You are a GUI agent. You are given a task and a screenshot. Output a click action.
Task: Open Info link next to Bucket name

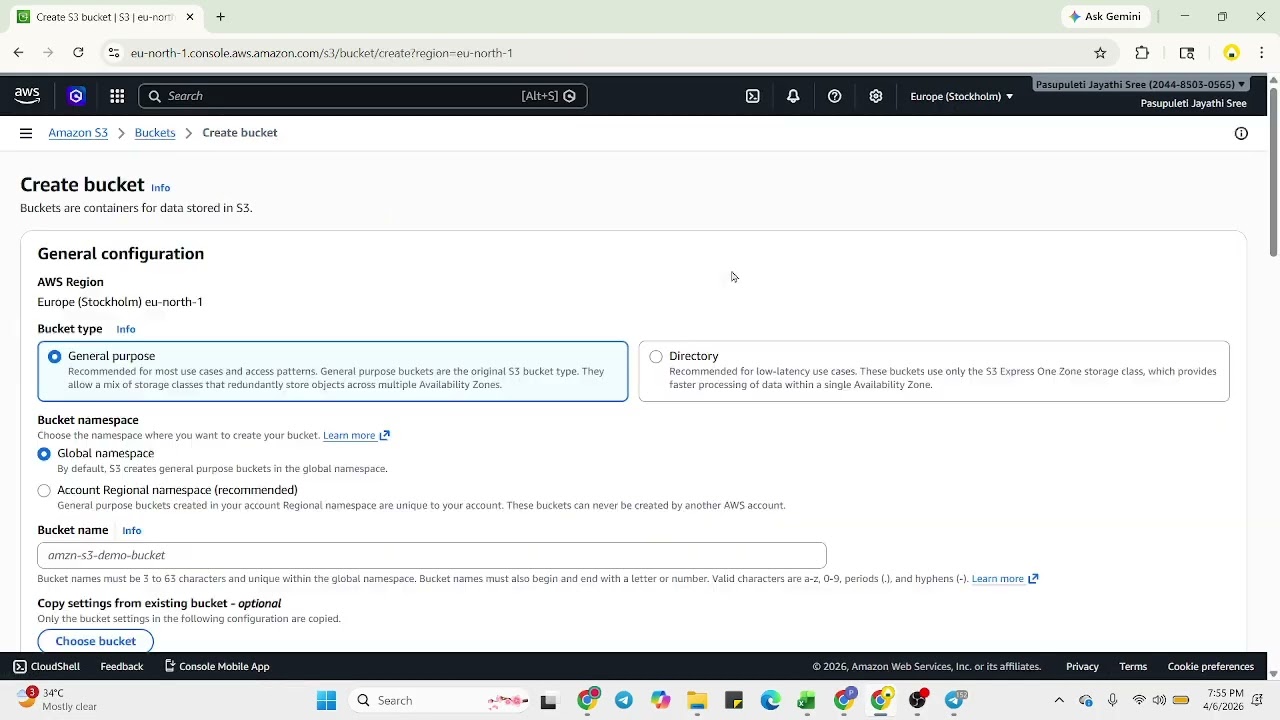point(131,531)
